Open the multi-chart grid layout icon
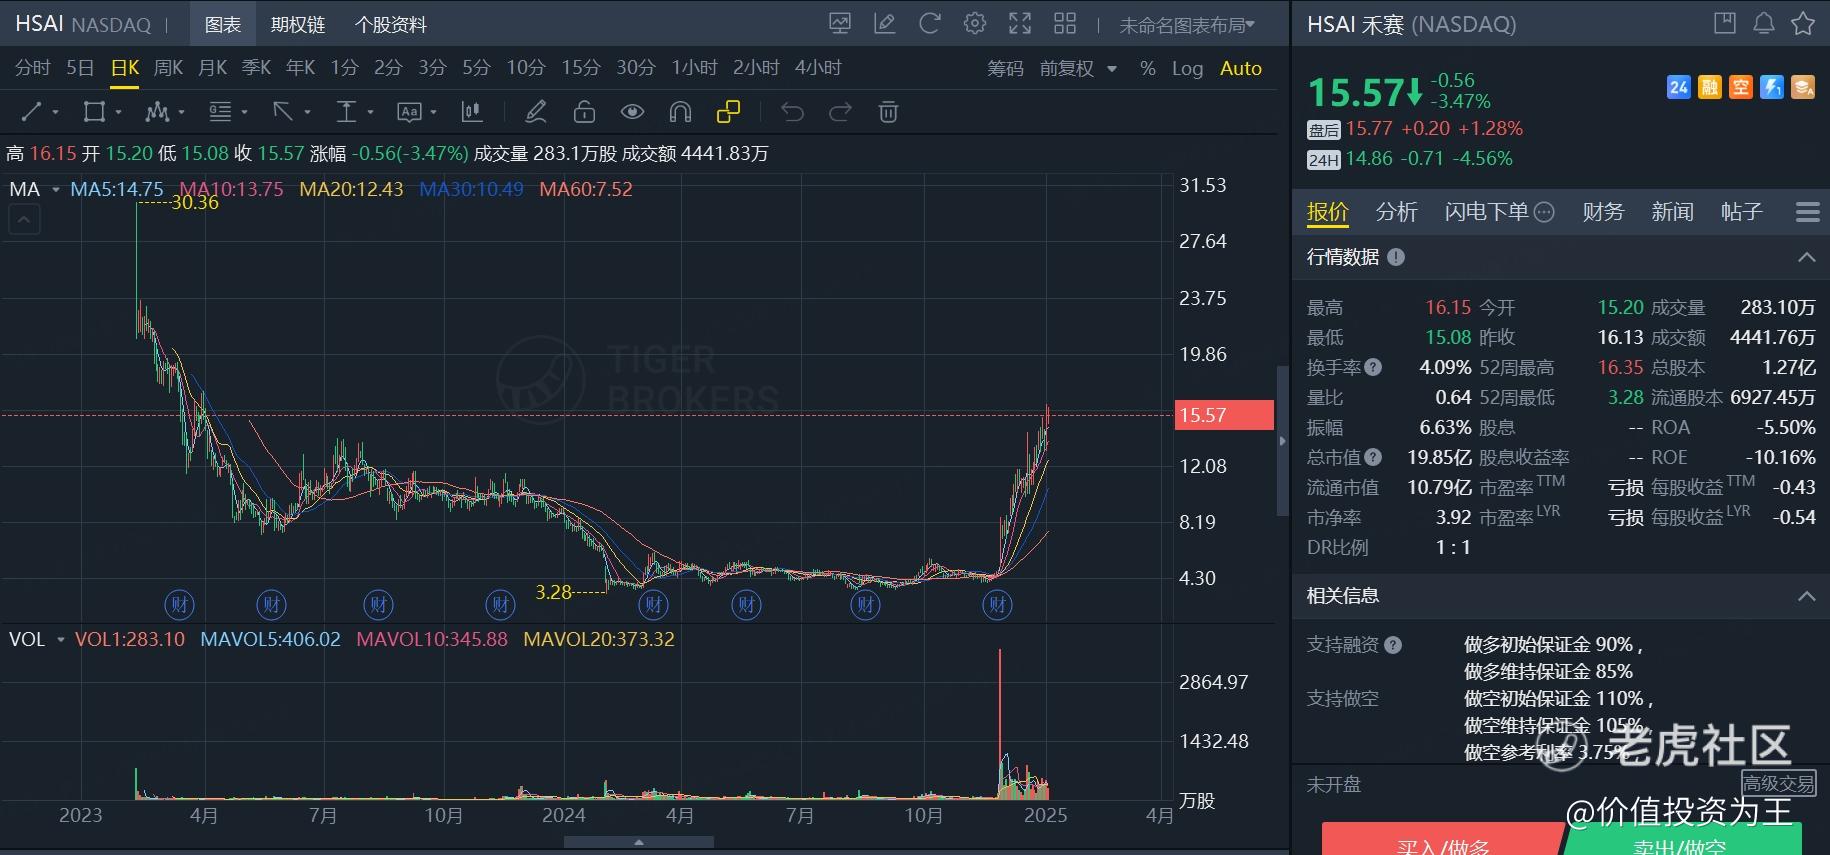1830x855 pixels. click(1065, 24)
